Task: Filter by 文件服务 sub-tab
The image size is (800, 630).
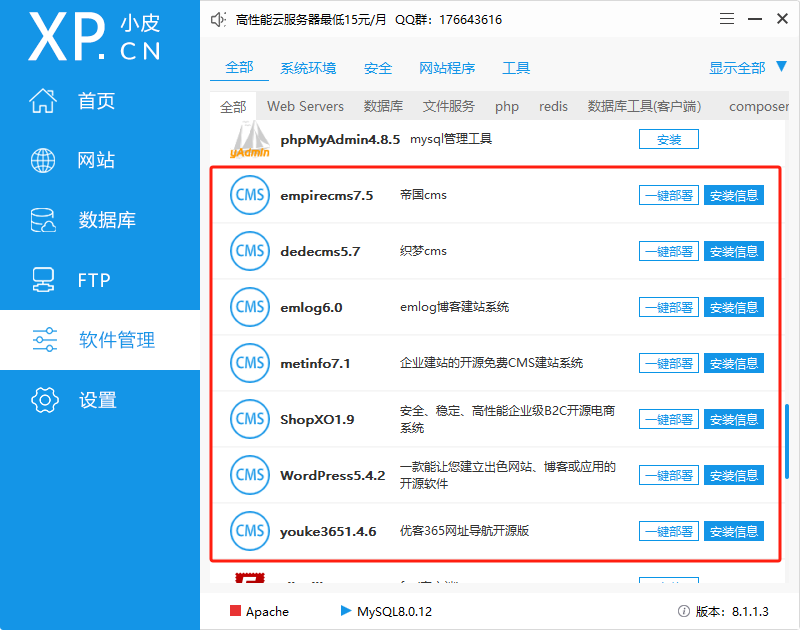Action: point(448,107)
